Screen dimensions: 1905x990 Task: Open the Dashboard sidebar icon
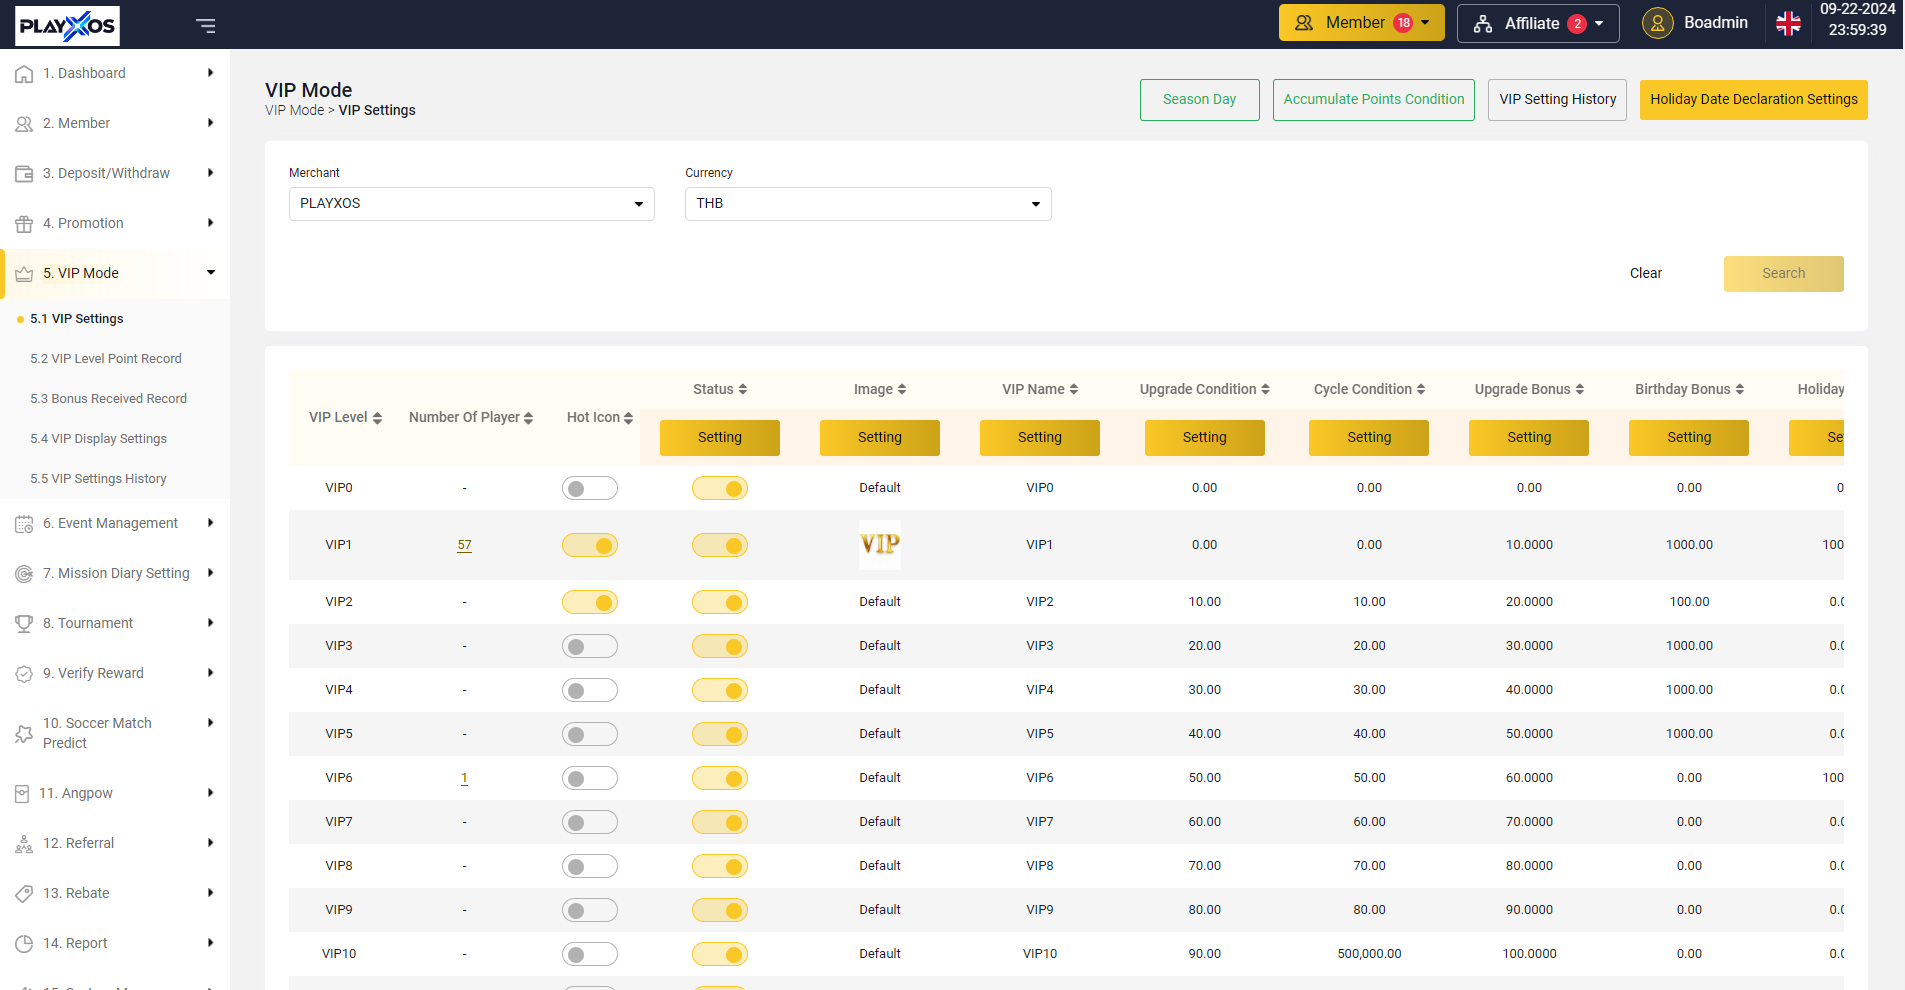[x=23, y=72]
